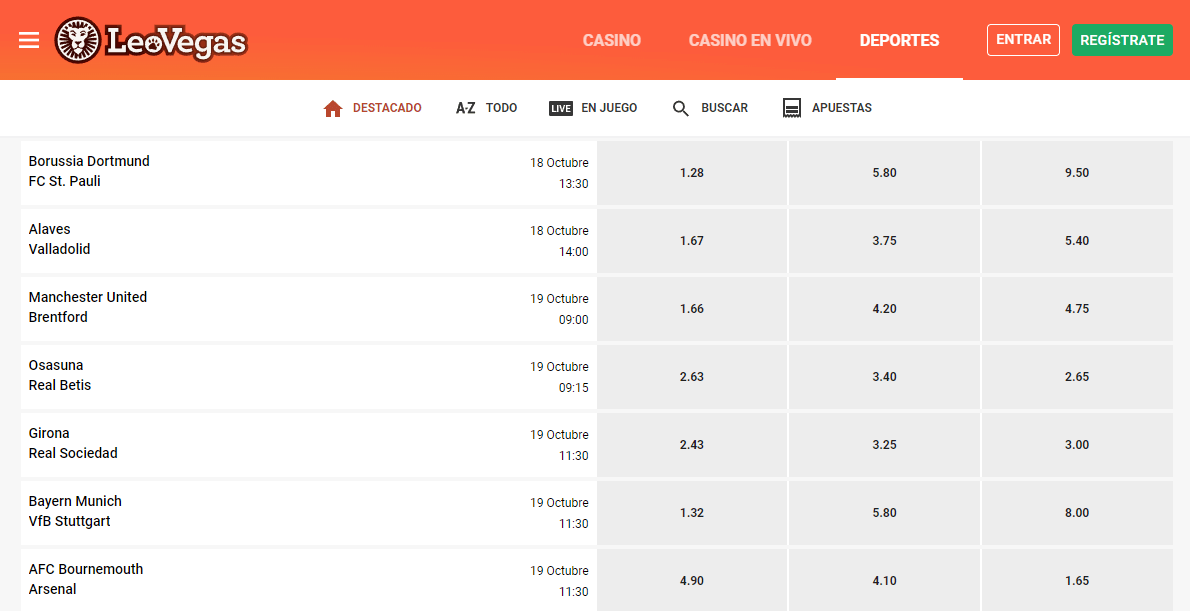The width and height of the screenshot is (1190, 611).
Task: Open the hamburger navigation menu
Action: (29, 40)
